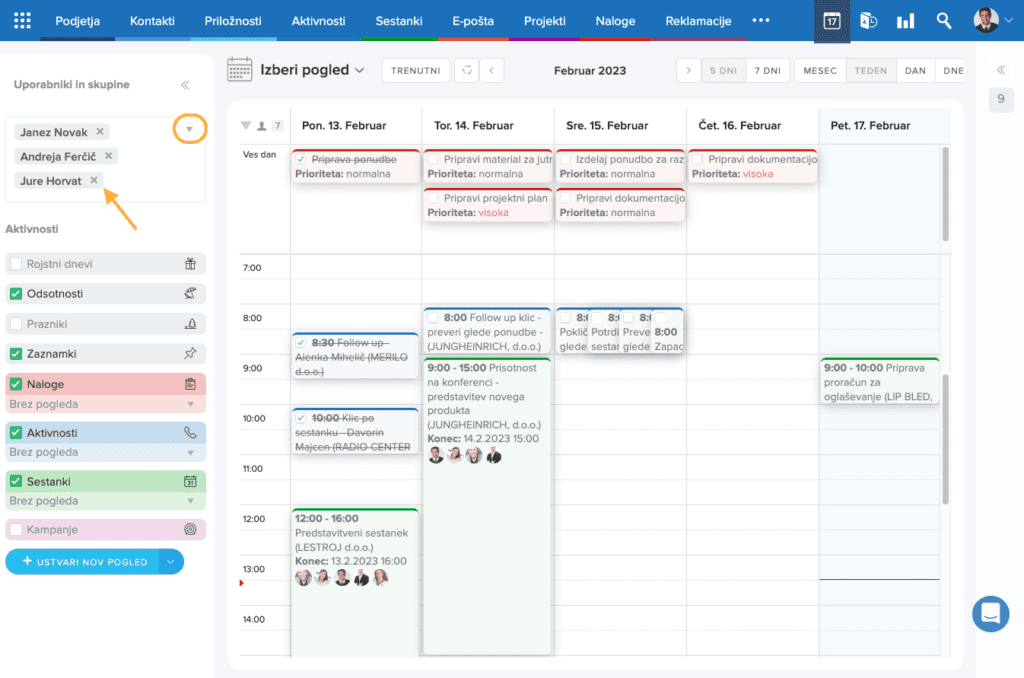1024x678 pixels.
Task: Click the calendar grid icon beside Izberi pogled
Action: tap(240, 70)
